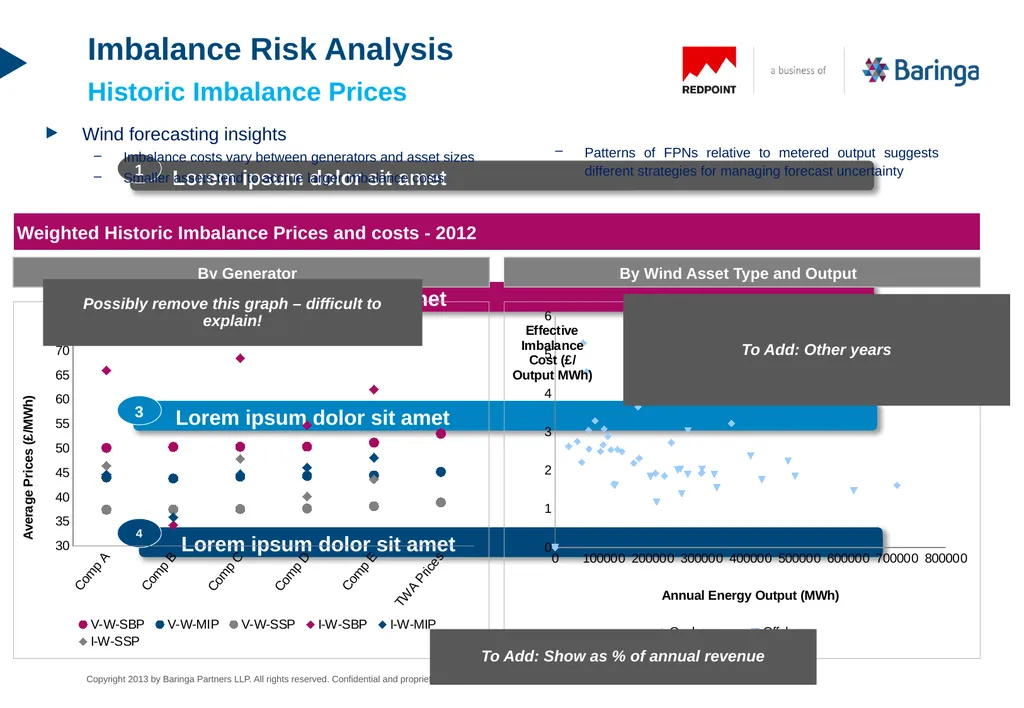The height and width of the screenshot is (708, 1024).
Task: Select the Annual Energy Output (MWh) axis title
Action: point(750,595)
